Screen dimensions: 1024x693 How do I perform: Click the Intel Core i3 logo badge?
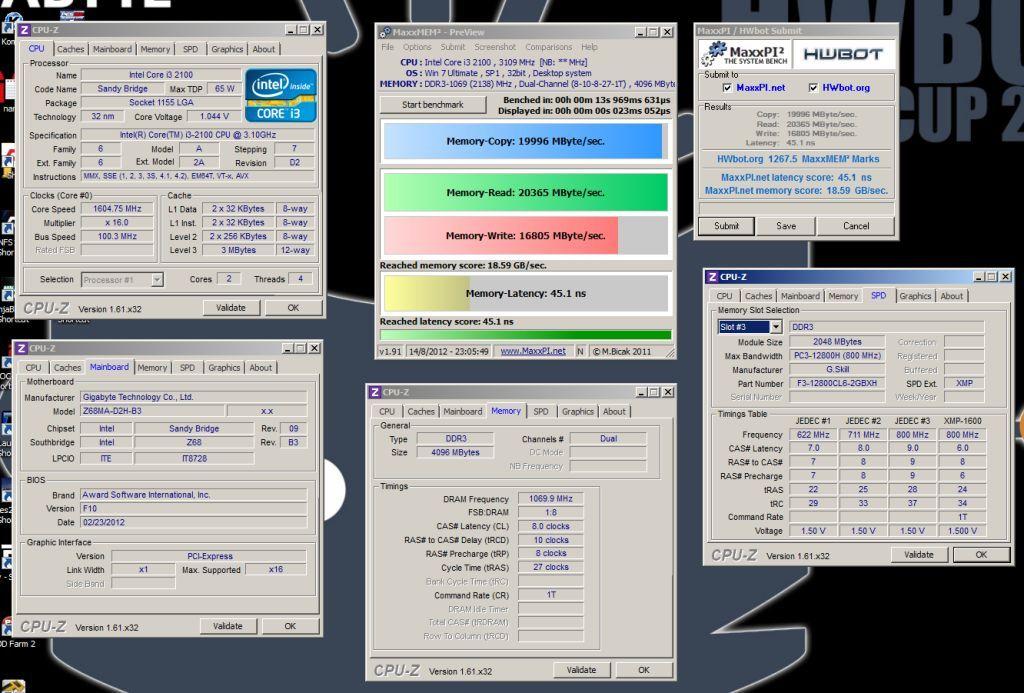point(281,95)
